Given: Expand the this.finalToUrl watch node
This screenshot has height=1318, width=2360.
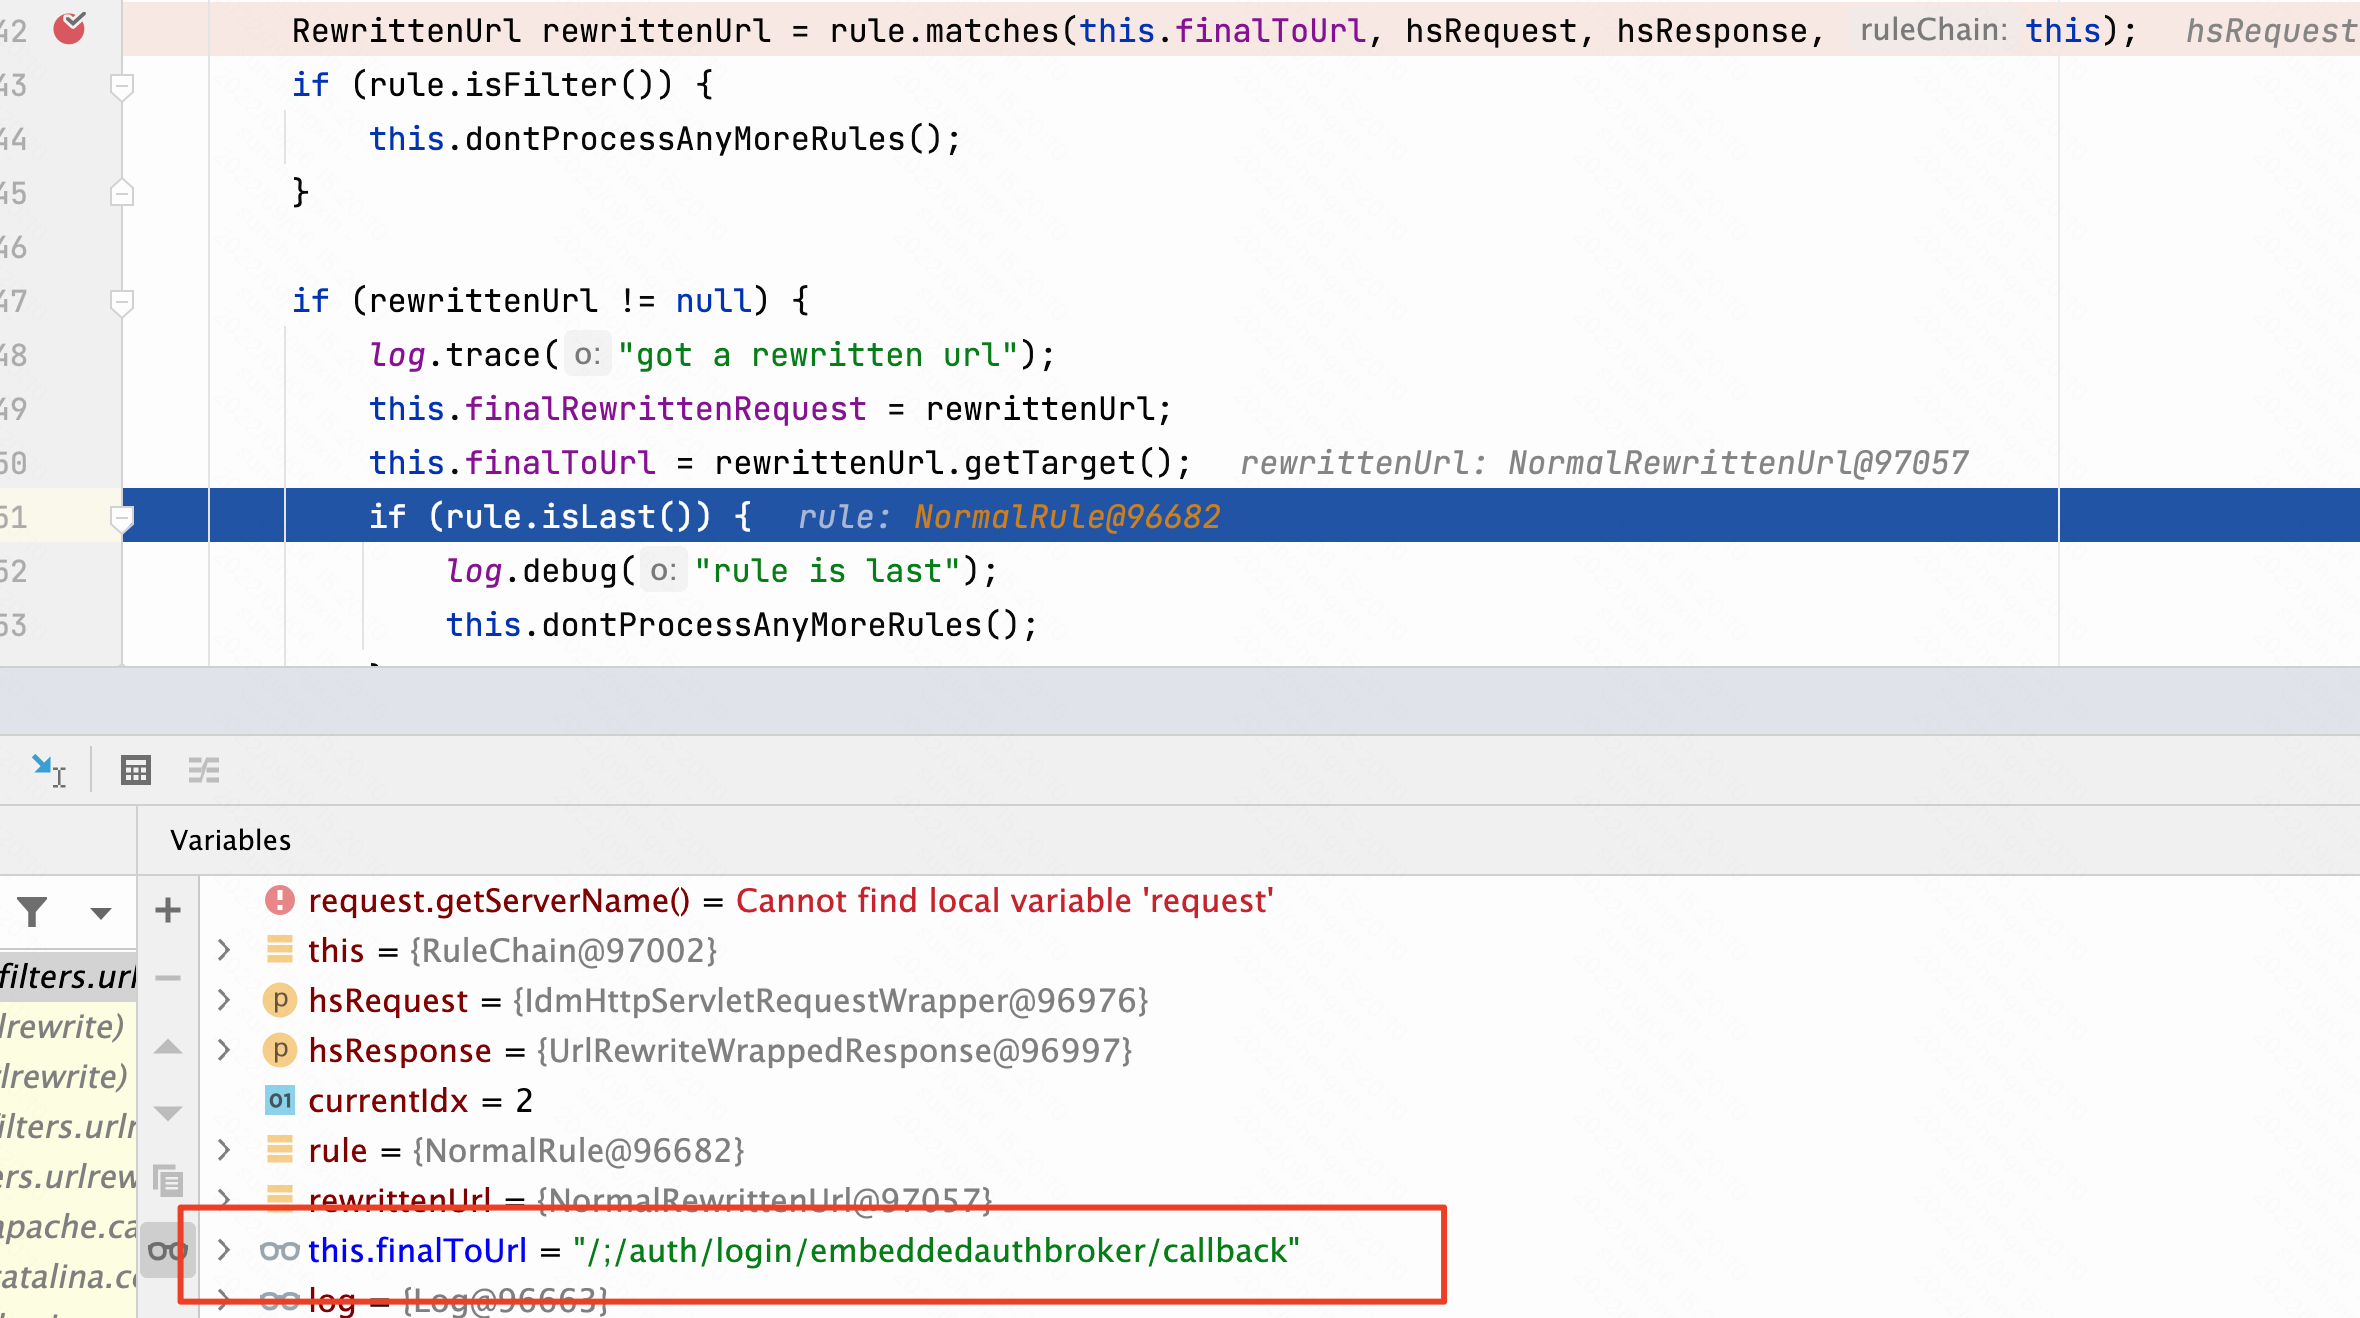Looking at the screenshot, I should [224, 1250].
